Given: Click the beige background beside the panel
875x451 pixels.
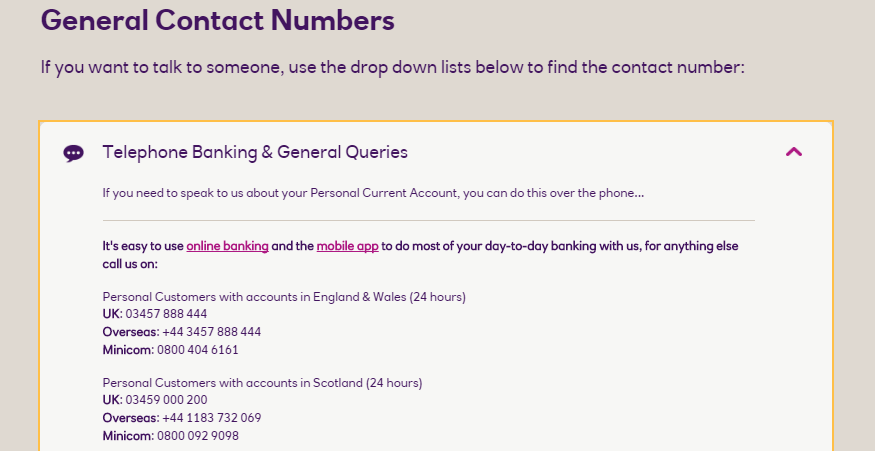Looking at the screenshot, I should (854, 279).
